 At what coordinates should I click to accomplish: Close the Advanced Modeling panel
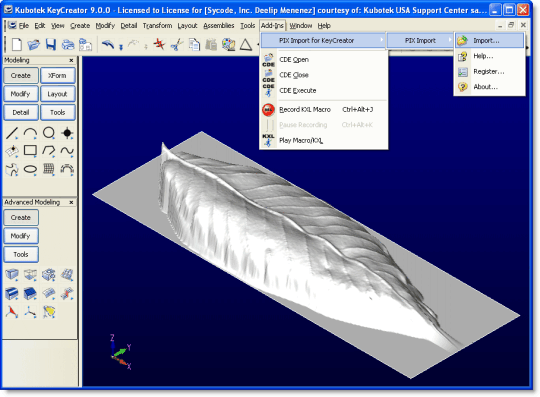[x=71, y=202]
